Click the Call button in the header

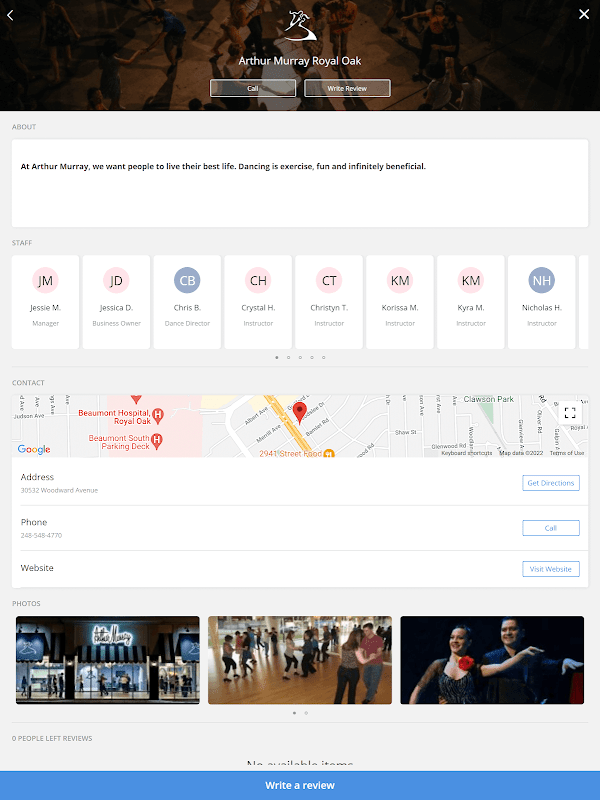(x=253, y=88)
